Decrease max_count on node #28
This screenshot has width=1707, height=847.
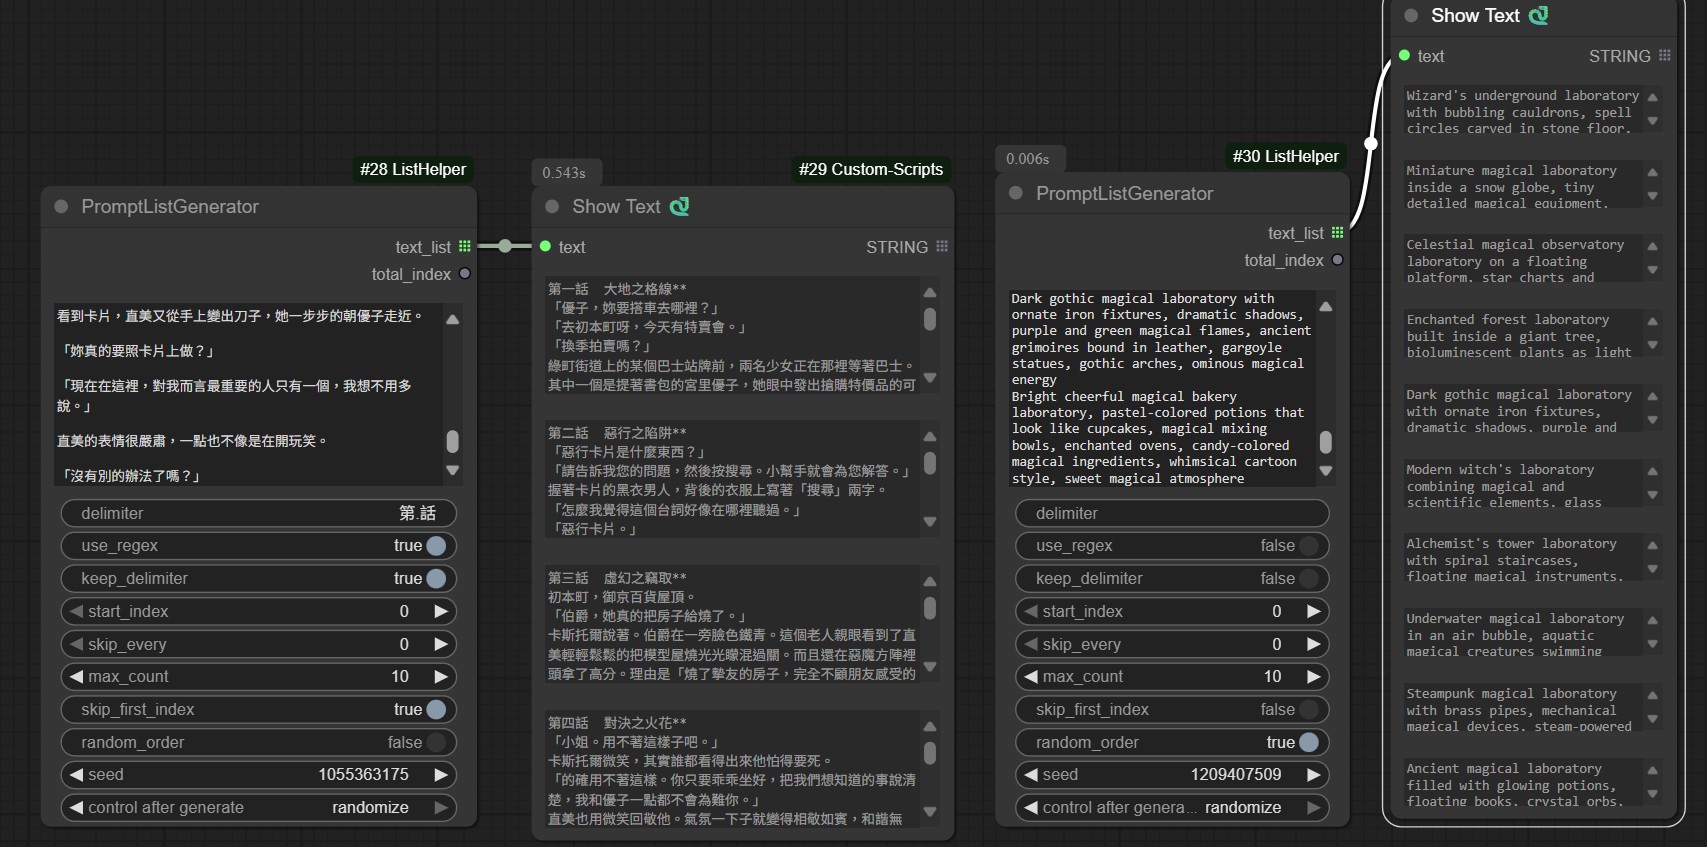(76, 676)
